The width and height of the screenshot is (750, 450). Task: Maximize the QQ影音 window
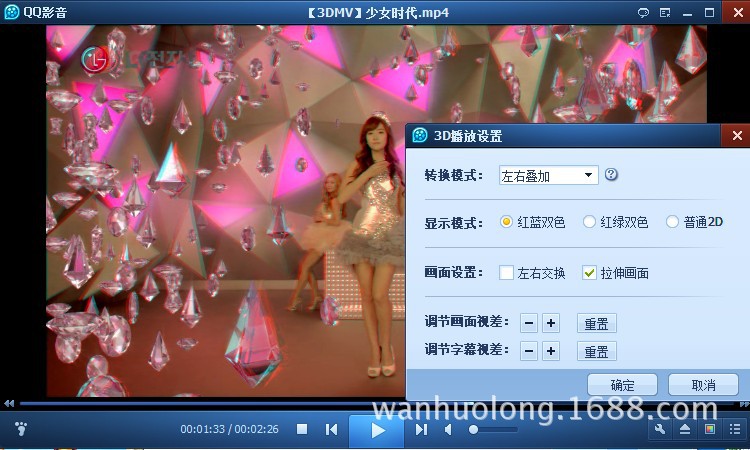(709, 13)
